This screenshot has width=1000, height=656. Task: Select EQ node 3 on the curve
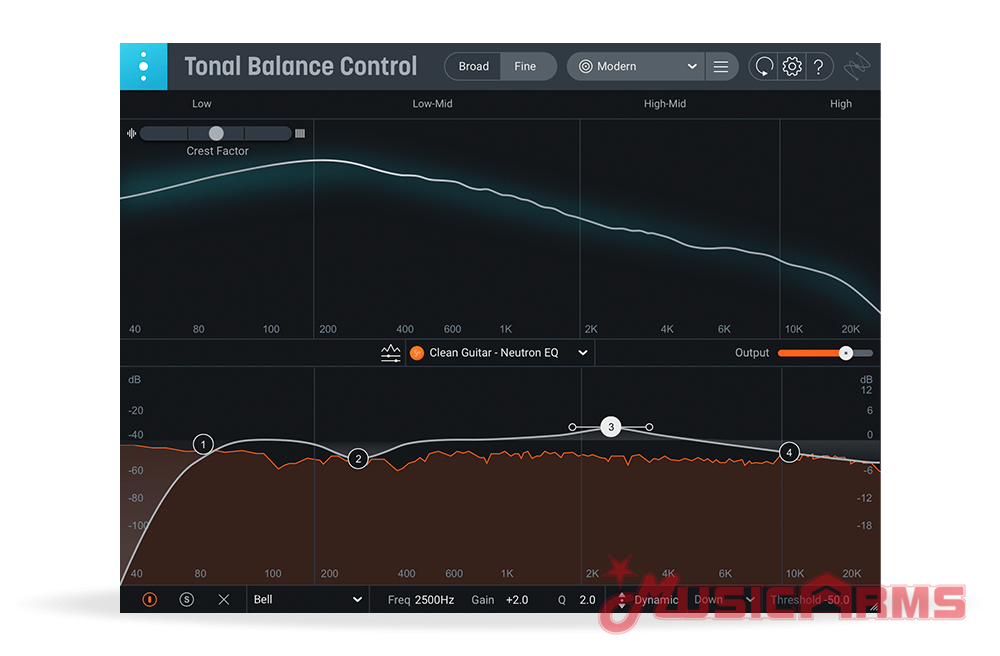click(611, 427)
